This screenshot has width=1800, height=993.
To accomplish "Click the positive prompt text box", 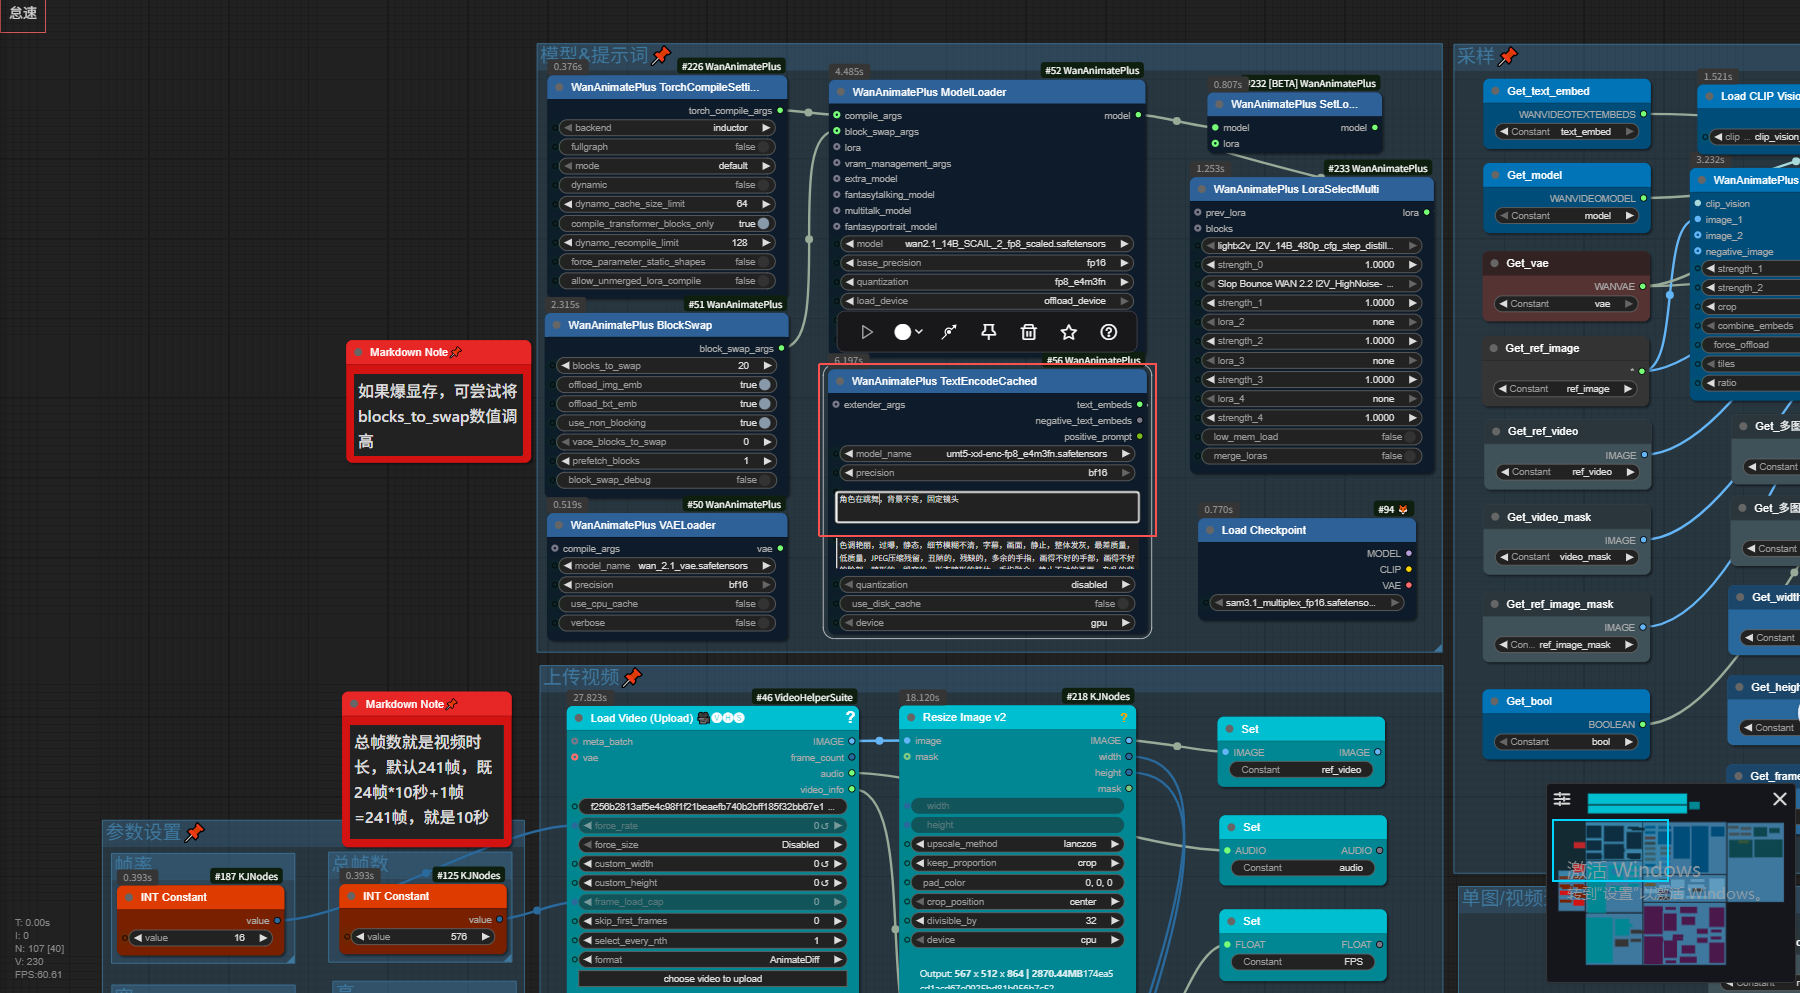I will tap(987, 507).
